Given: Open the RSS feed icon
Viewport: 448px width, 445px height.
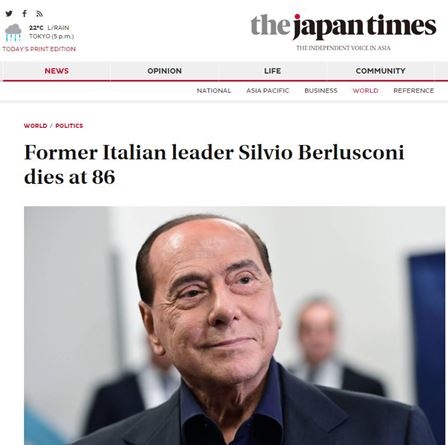Looking at the screenshot, I should click(40, 14).
